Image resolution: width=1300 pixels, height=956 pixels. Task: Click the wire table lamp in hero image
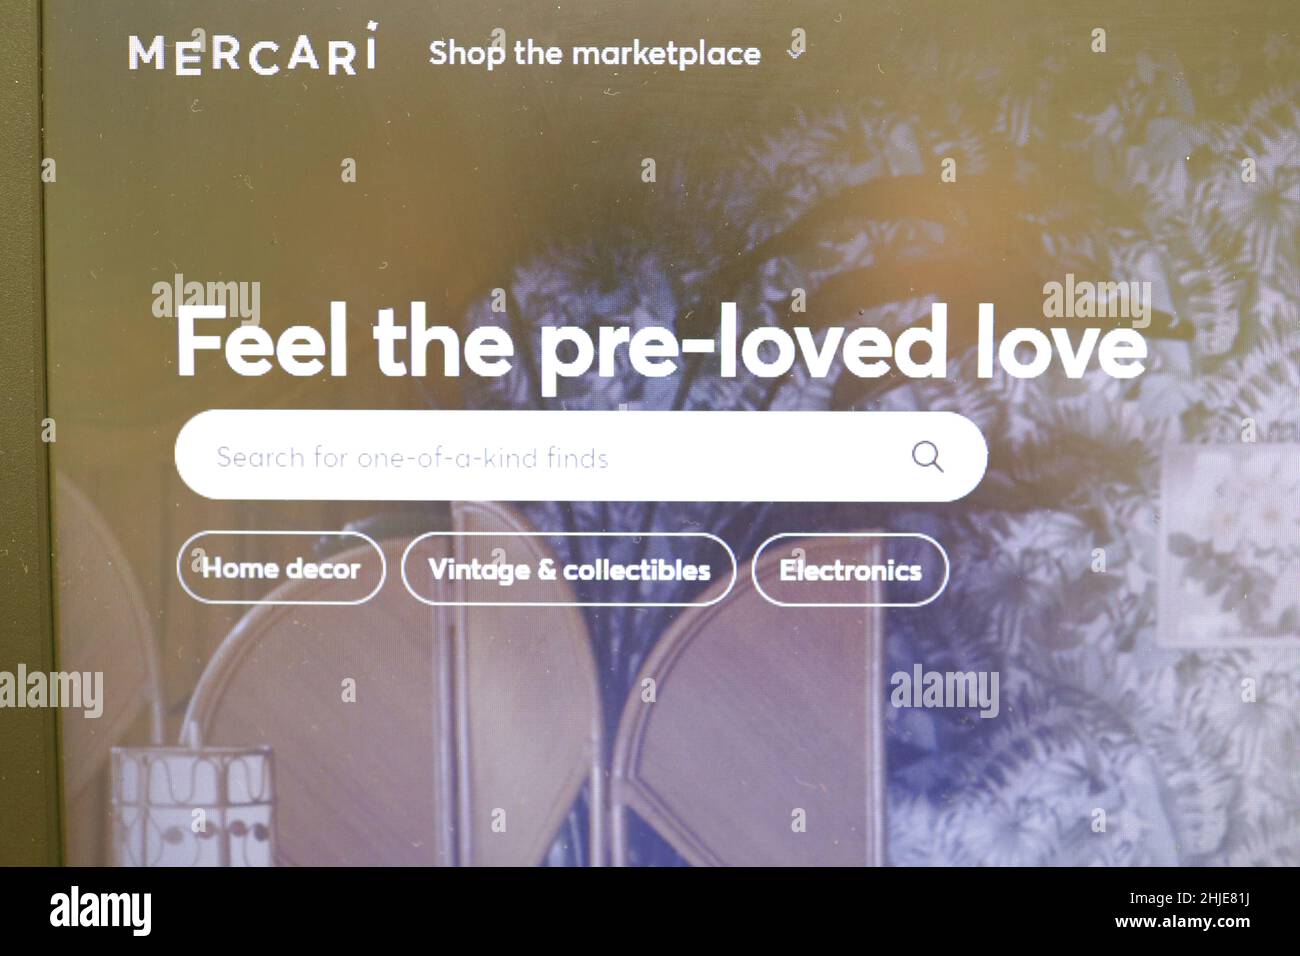tap(190, 806)
